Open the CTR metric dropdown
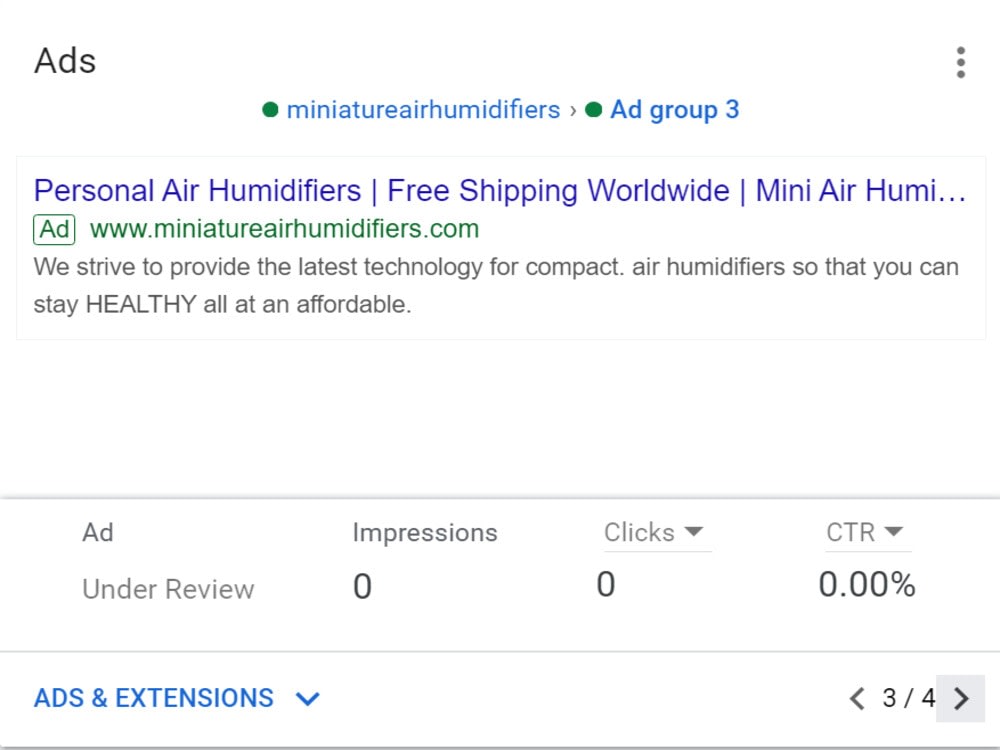 pos(868,533)
